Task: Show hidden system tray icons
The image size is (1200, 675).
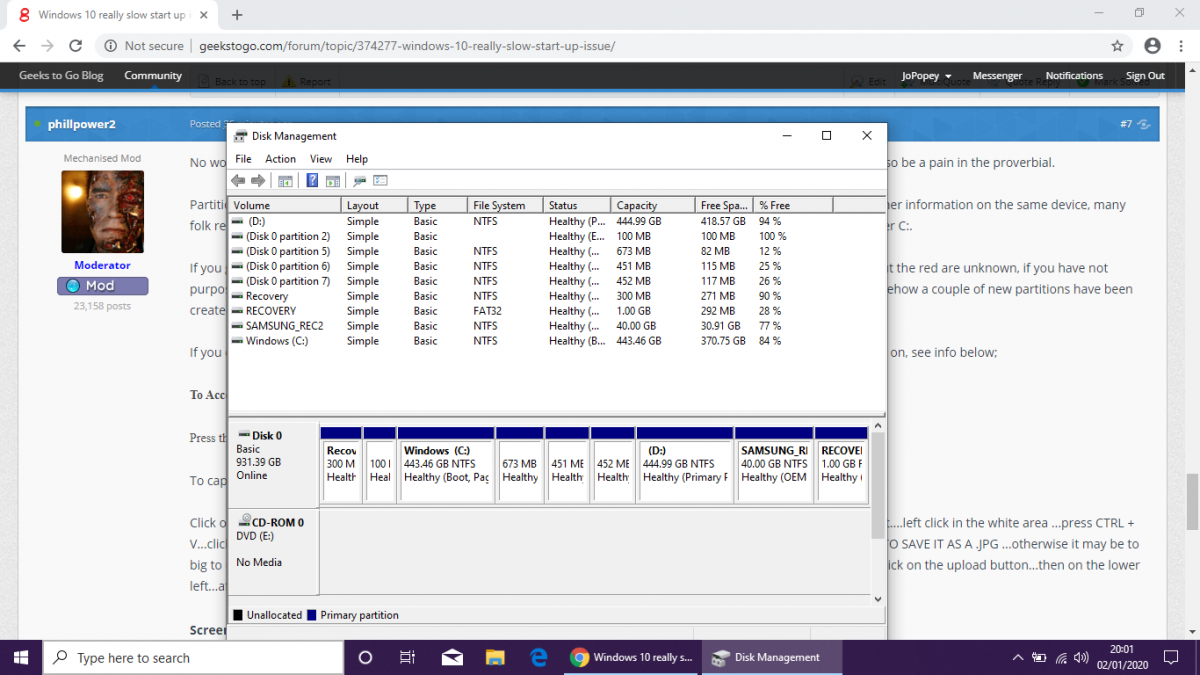Action: click(x=1018, y=658)
